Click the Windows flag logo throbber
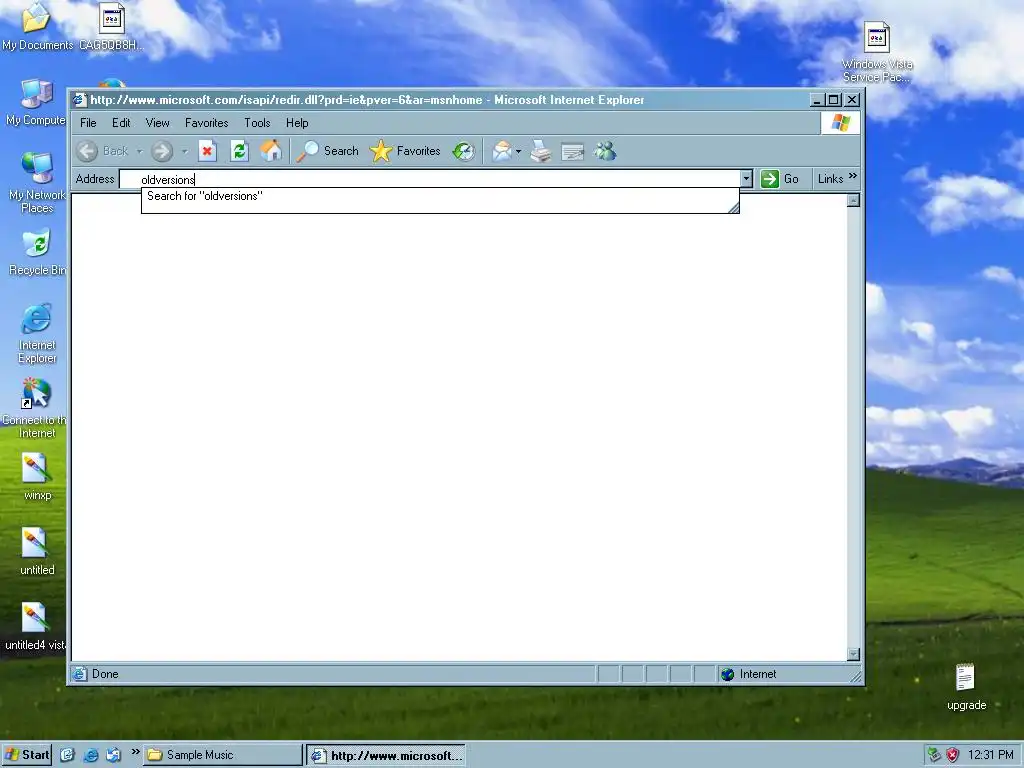Viewport: 1024px width, 768px height. (x=840, y=123)
